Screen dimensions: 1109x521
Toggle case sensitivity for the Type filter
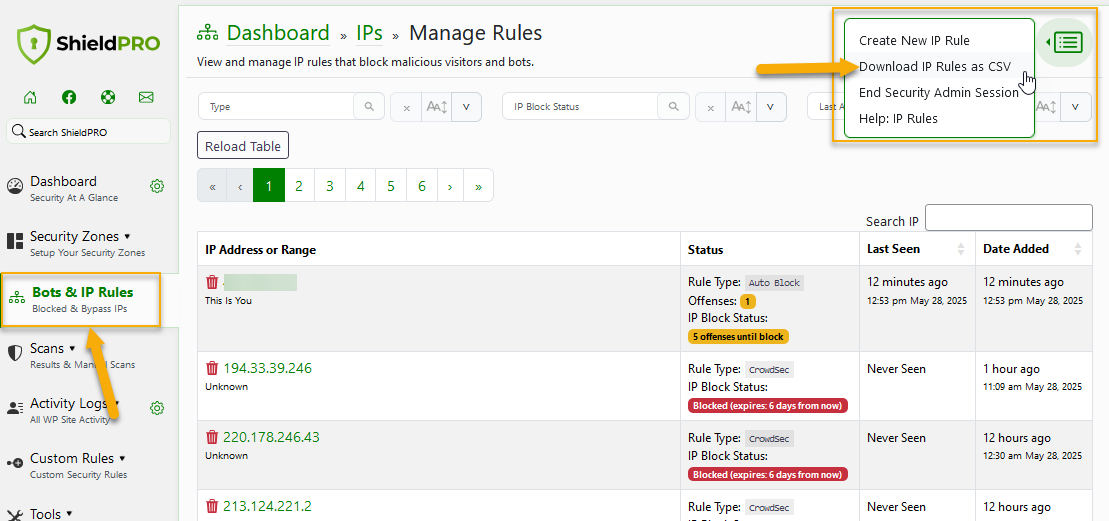(x=436, y=107)
